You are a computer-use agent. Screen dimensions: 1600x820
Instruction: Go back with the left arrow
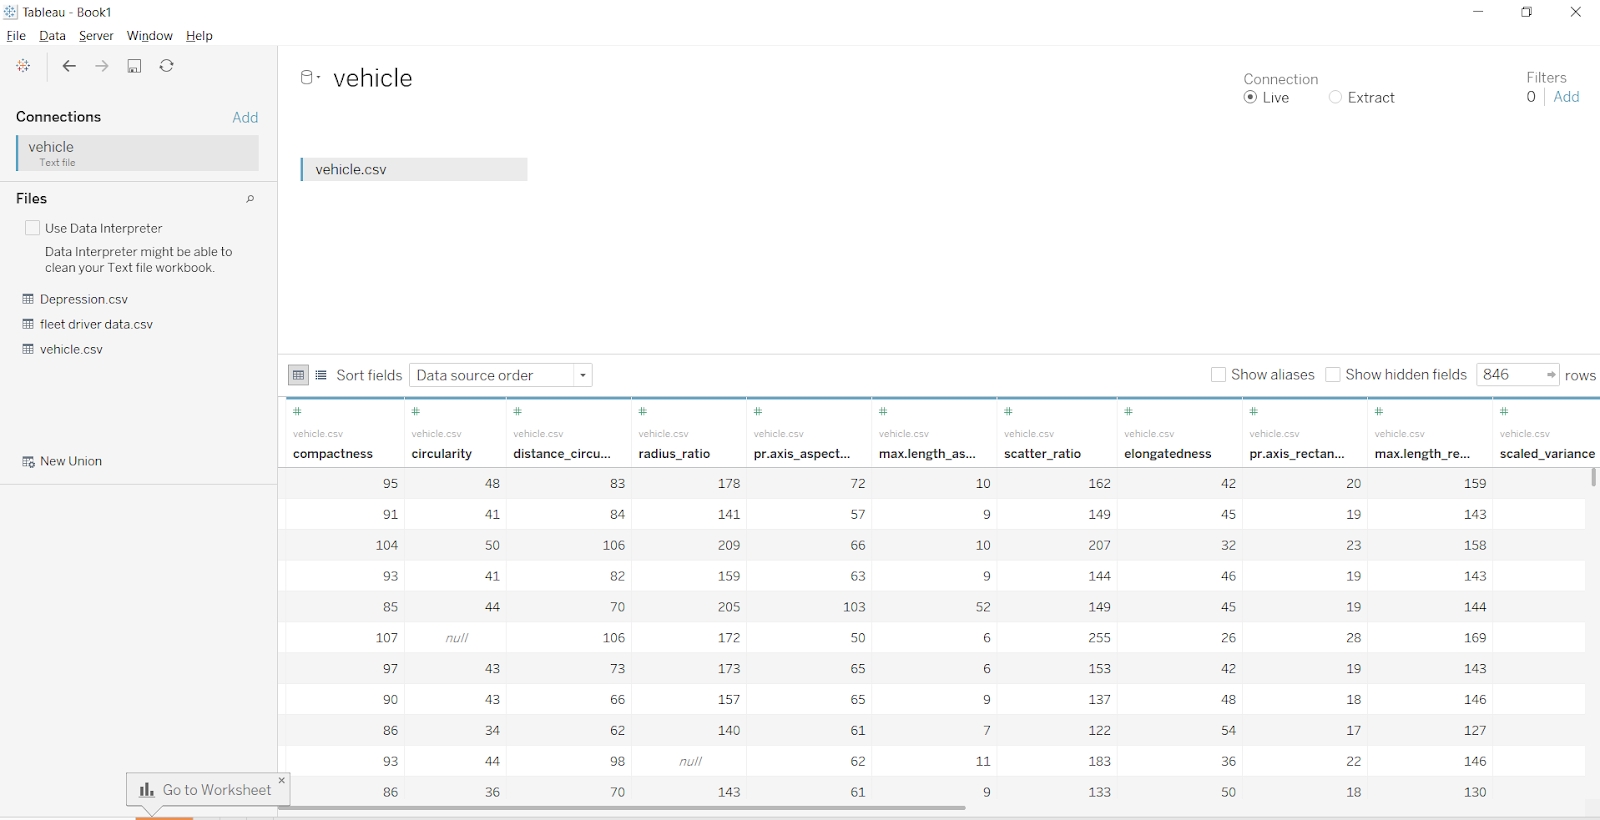click(x=69, y=66)
